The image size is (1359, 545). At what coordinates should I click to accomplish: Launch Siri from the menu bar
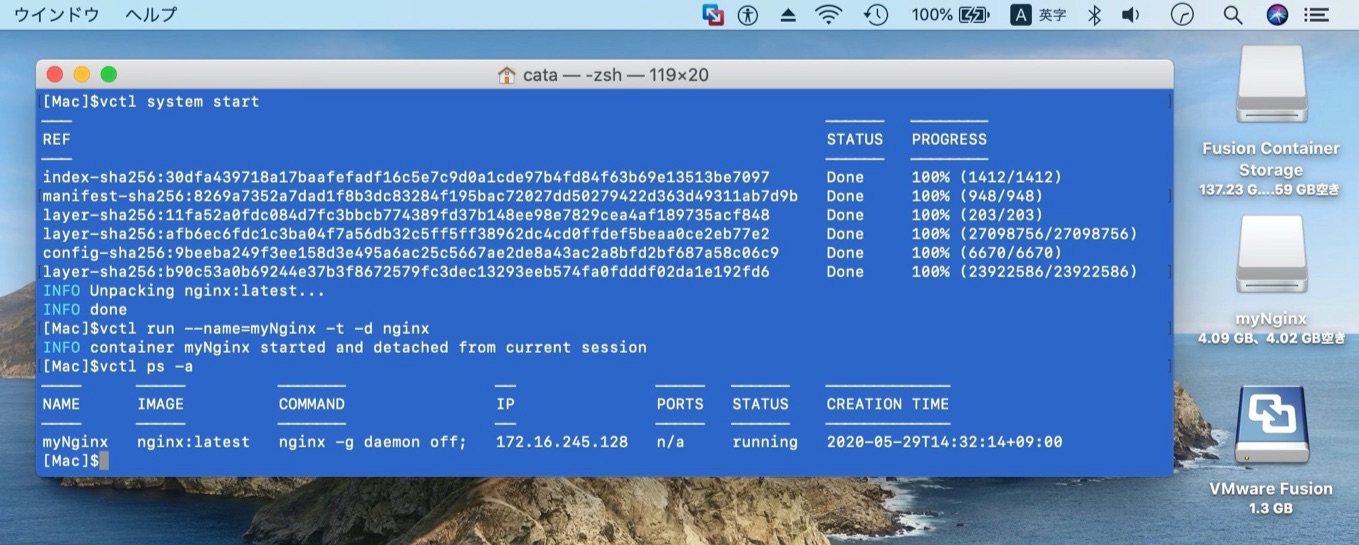pyautogui.click(x=1277, y=15)
